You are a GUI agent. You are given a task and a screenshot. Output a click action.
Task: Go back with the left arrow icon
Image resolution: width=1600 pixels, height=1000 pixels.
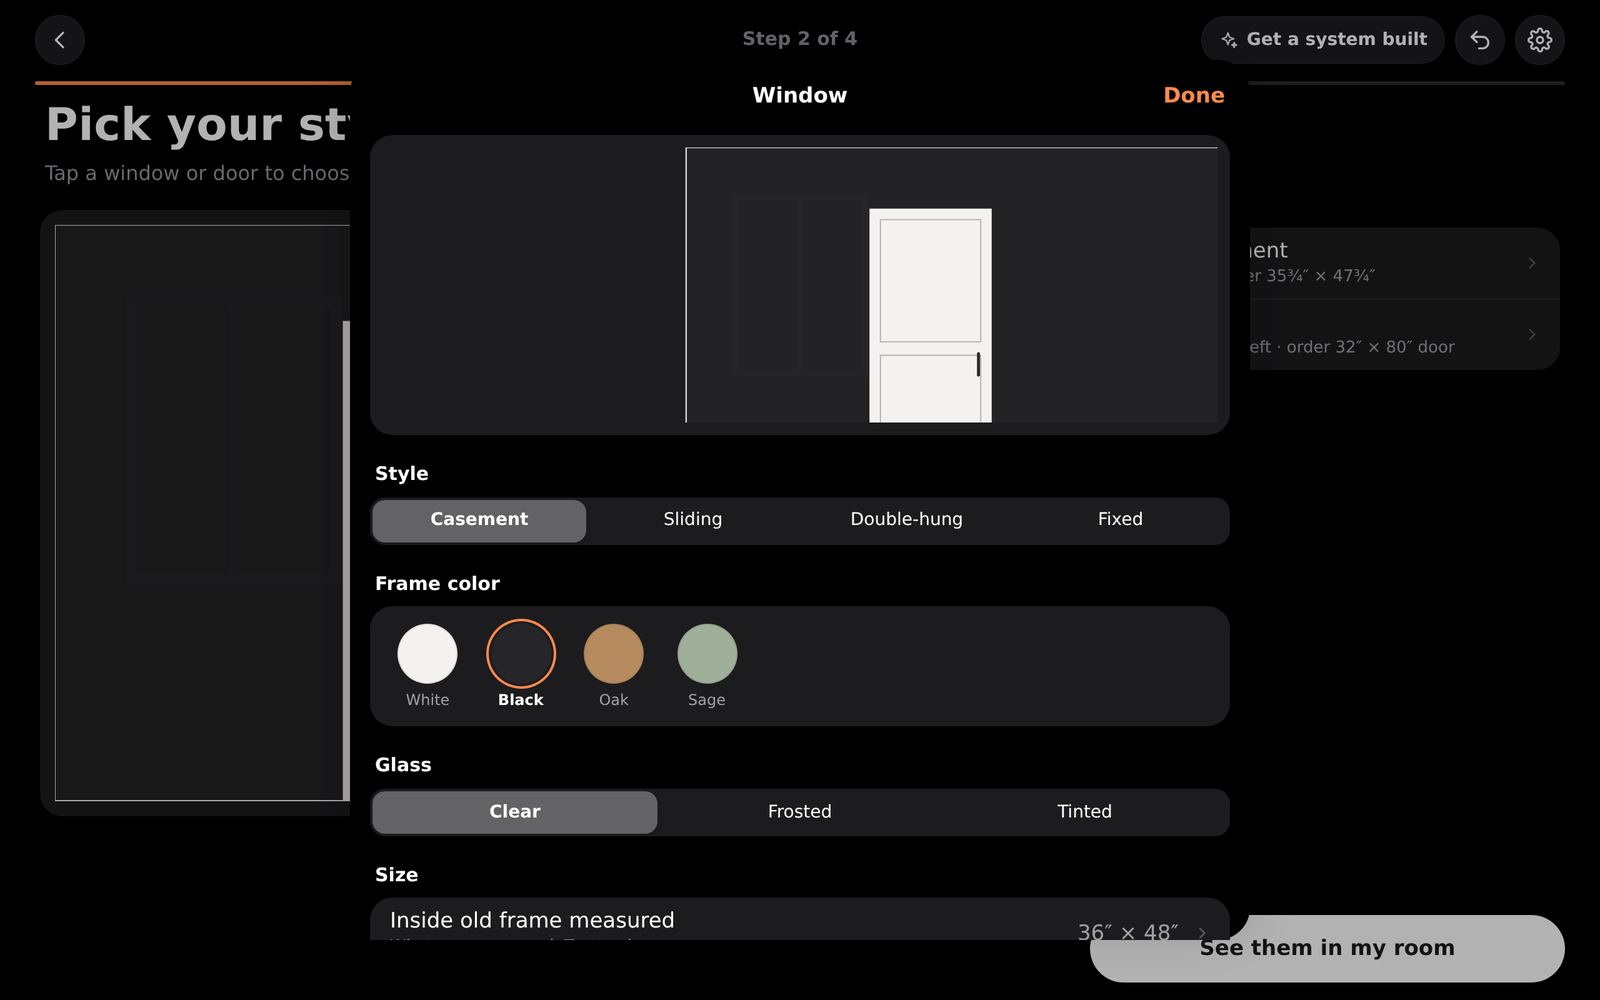point(60,40)
